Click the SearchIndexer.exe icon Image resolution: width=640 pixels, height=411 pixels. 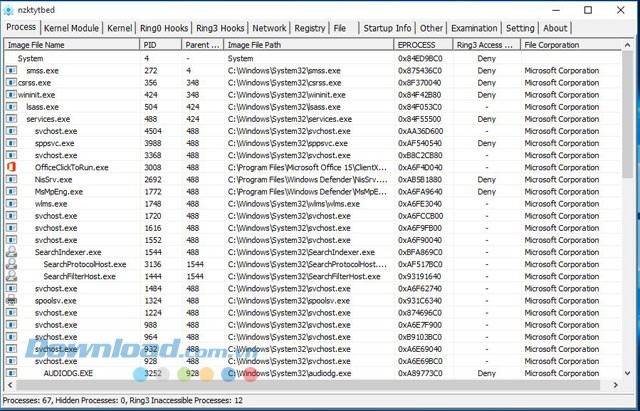click(x=11, y=252)
